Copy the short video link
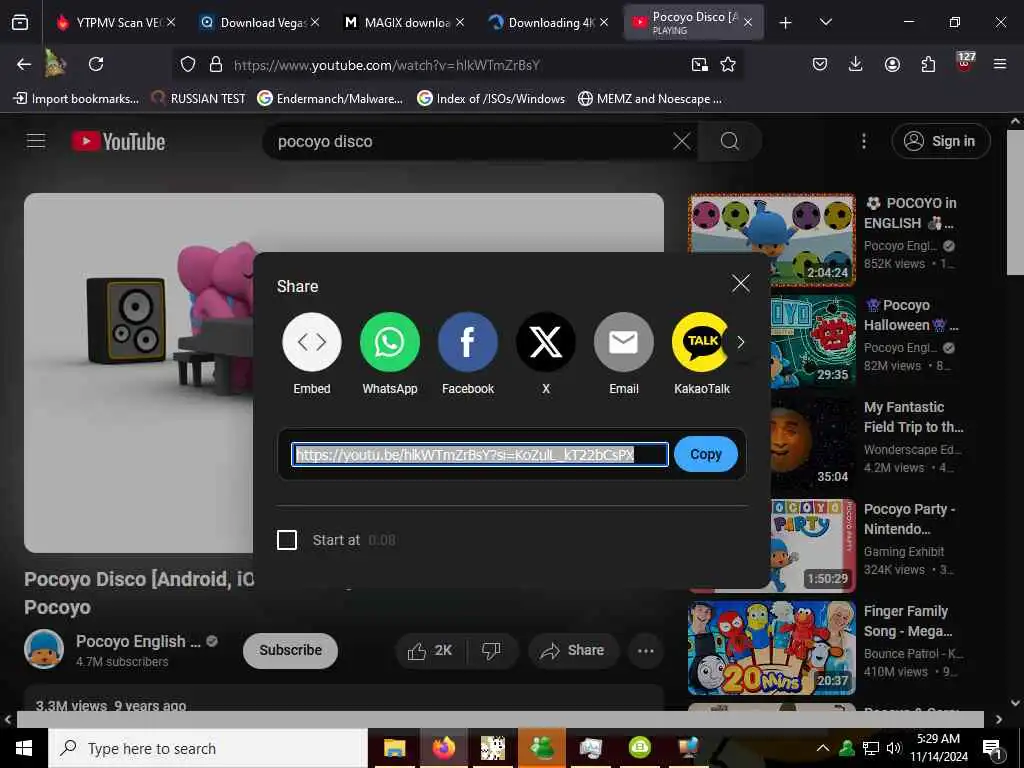Viewport: 1024px width, 768px height. (x=706, y=454)
